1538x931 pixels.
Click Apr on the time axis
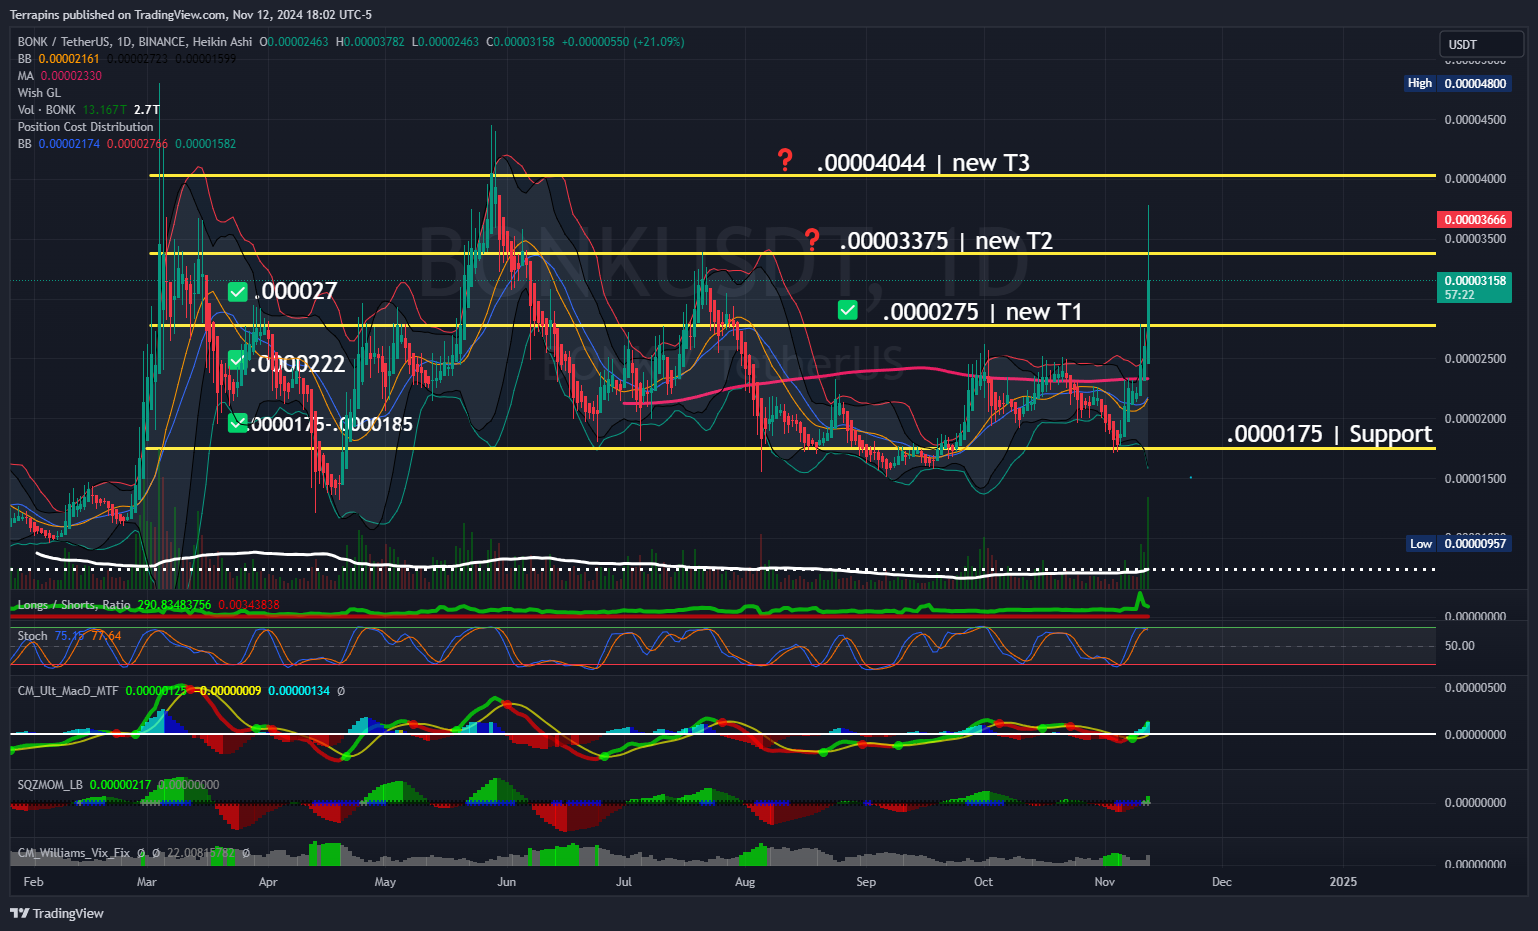click(268, 882)
